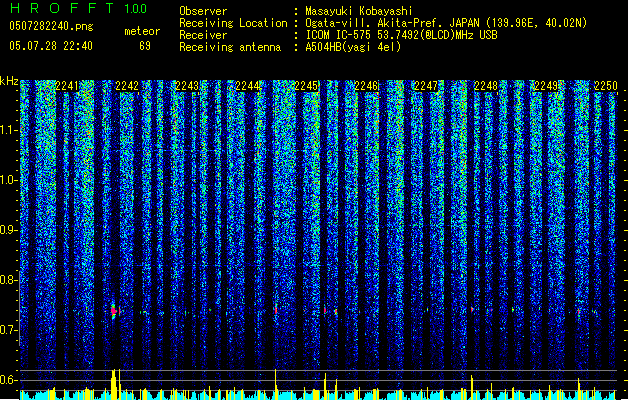Click the Receiving antenna label
The width and height of the screenshot is (629, 400).
click(230, 47)
